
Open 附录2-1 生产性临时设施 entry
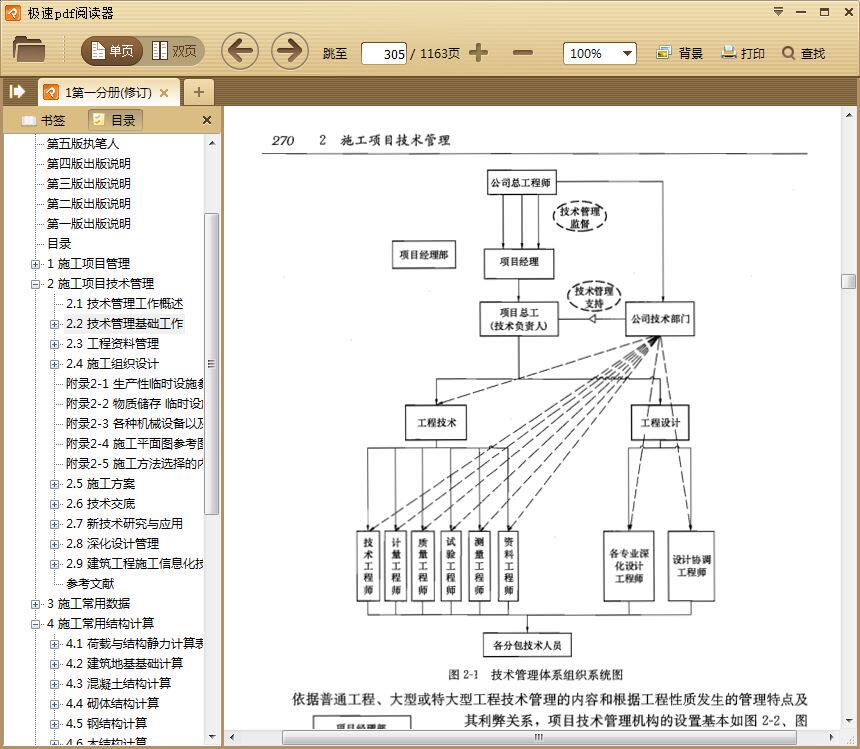(x=134, y=384)
